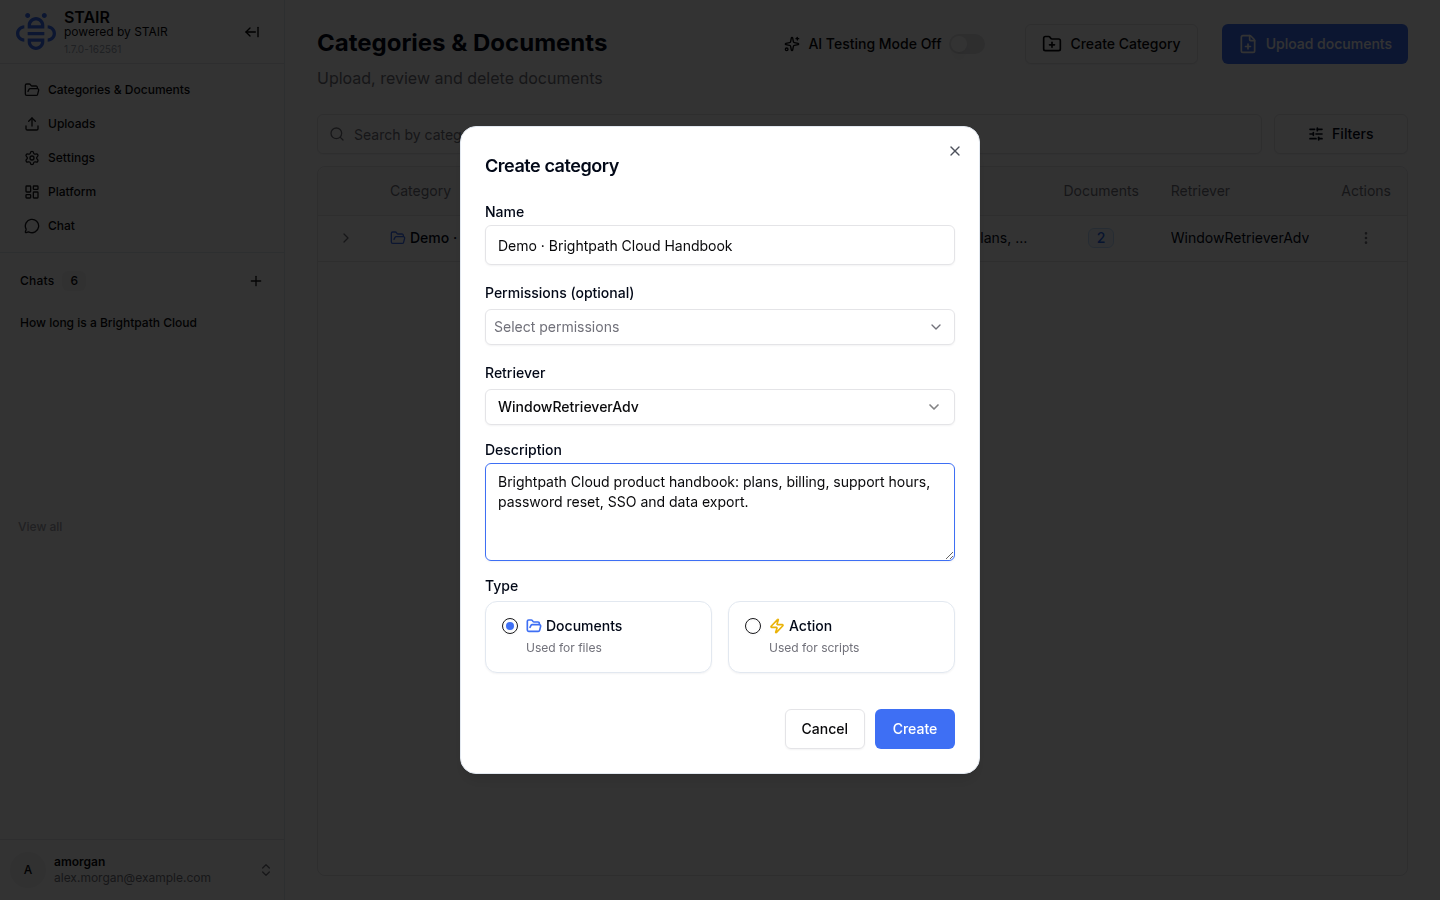Click the Chats count badge 6

[74, 281]
